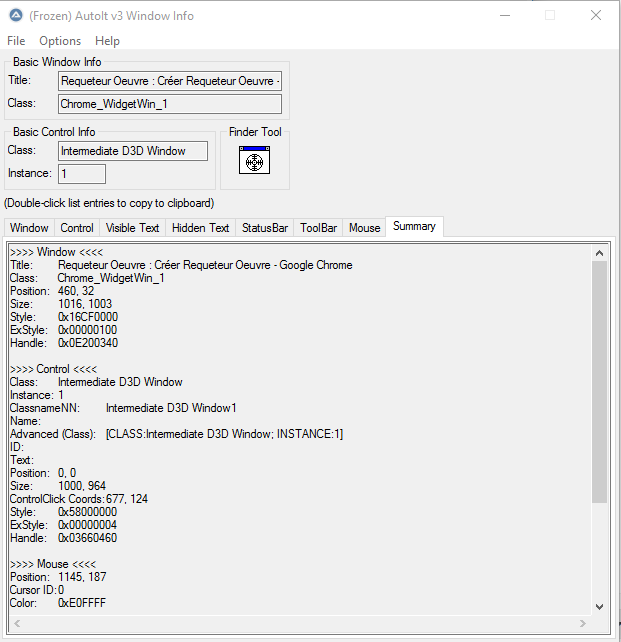
Task: Click ClassnameNN value "Intermediate D3D Window1"
Action: pos(171,408)
